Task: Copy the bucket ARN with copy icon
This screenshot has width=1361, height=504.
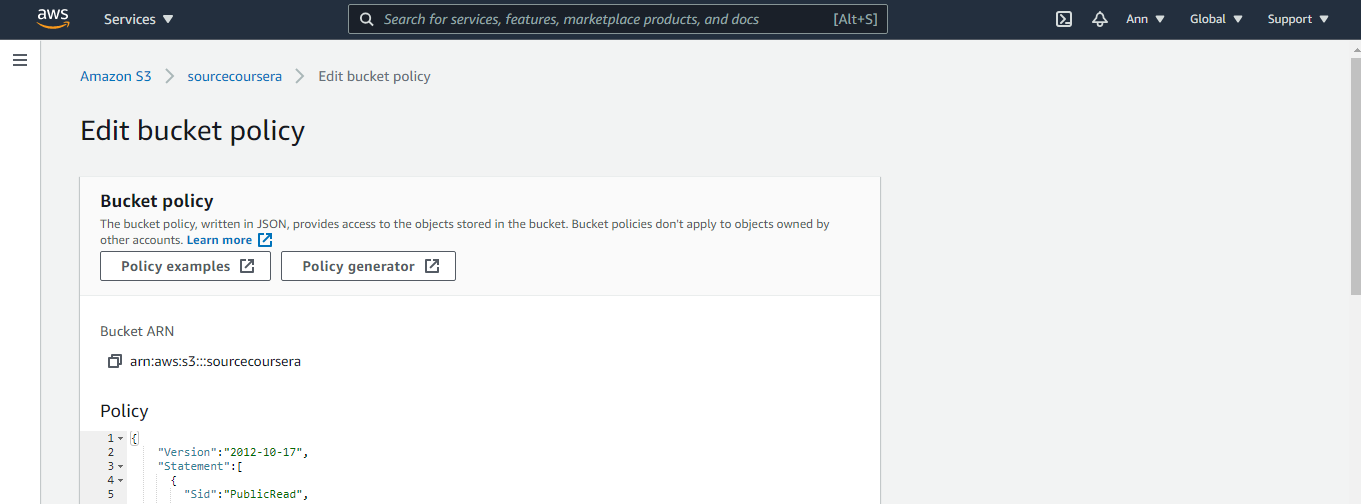Action: tap(114, 361)
